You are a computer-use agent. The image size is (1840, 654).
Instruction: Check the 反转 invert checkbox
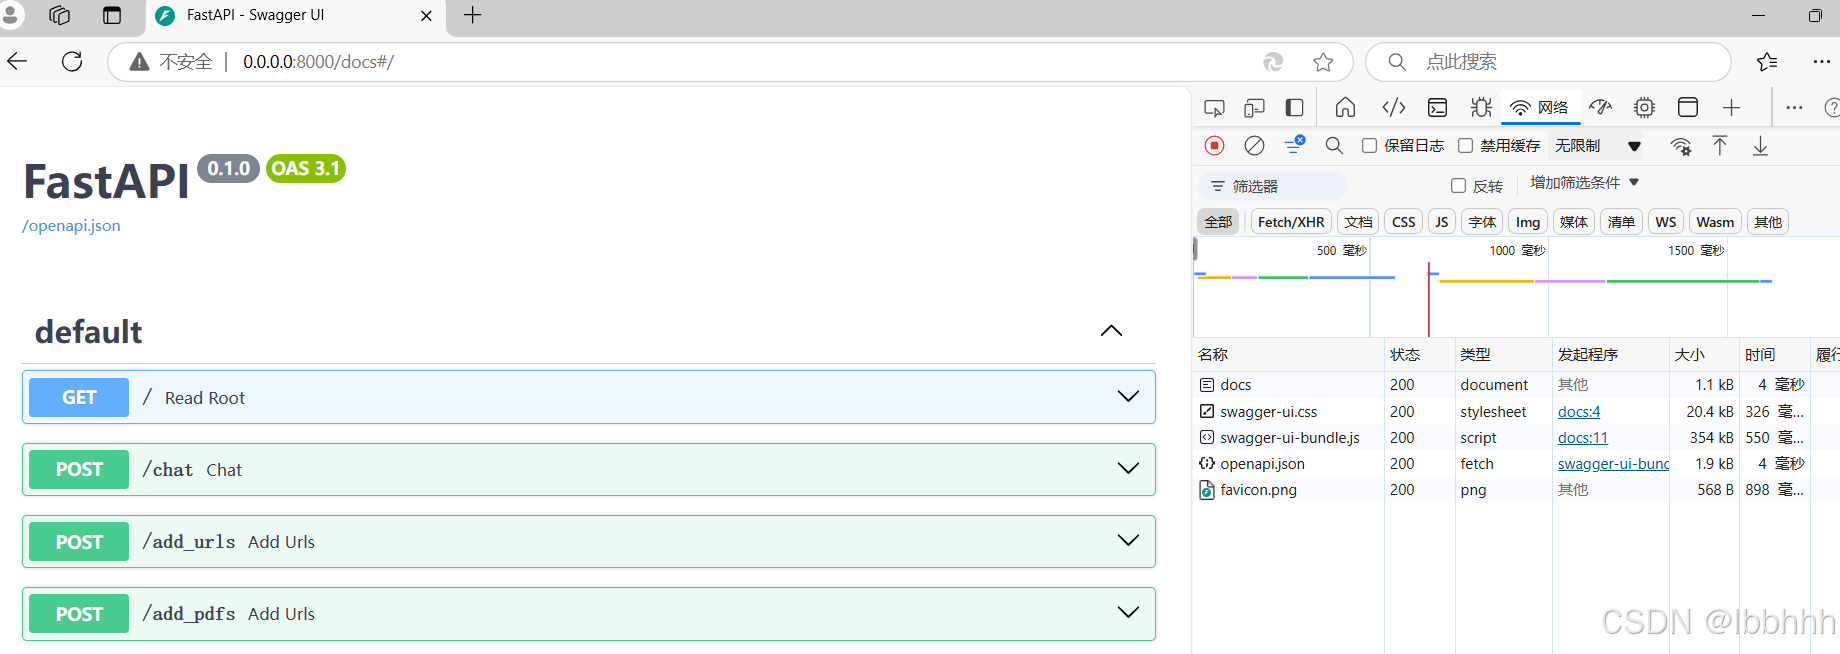tap(1458, 186)
